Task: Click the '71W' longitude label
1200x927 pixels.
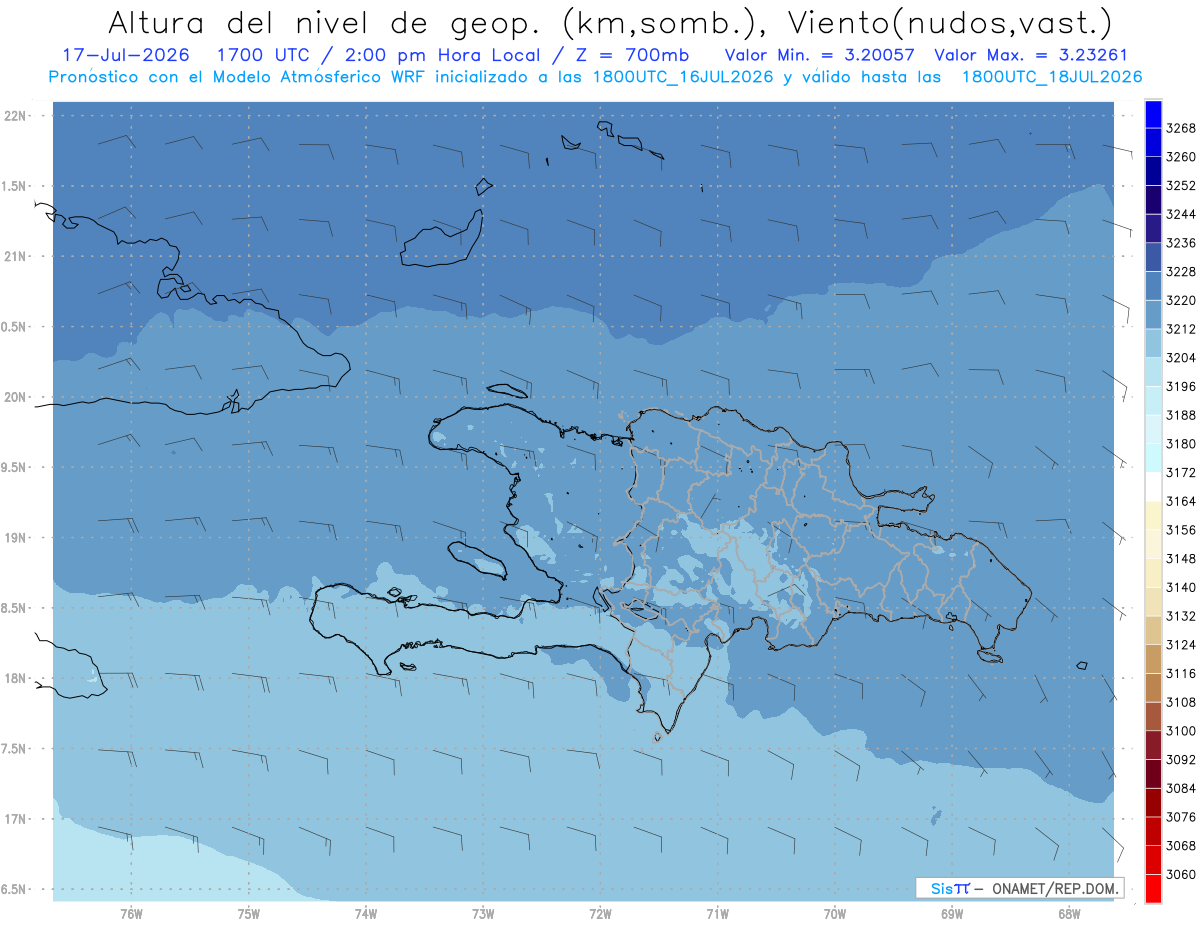Action: coord(717,913)
